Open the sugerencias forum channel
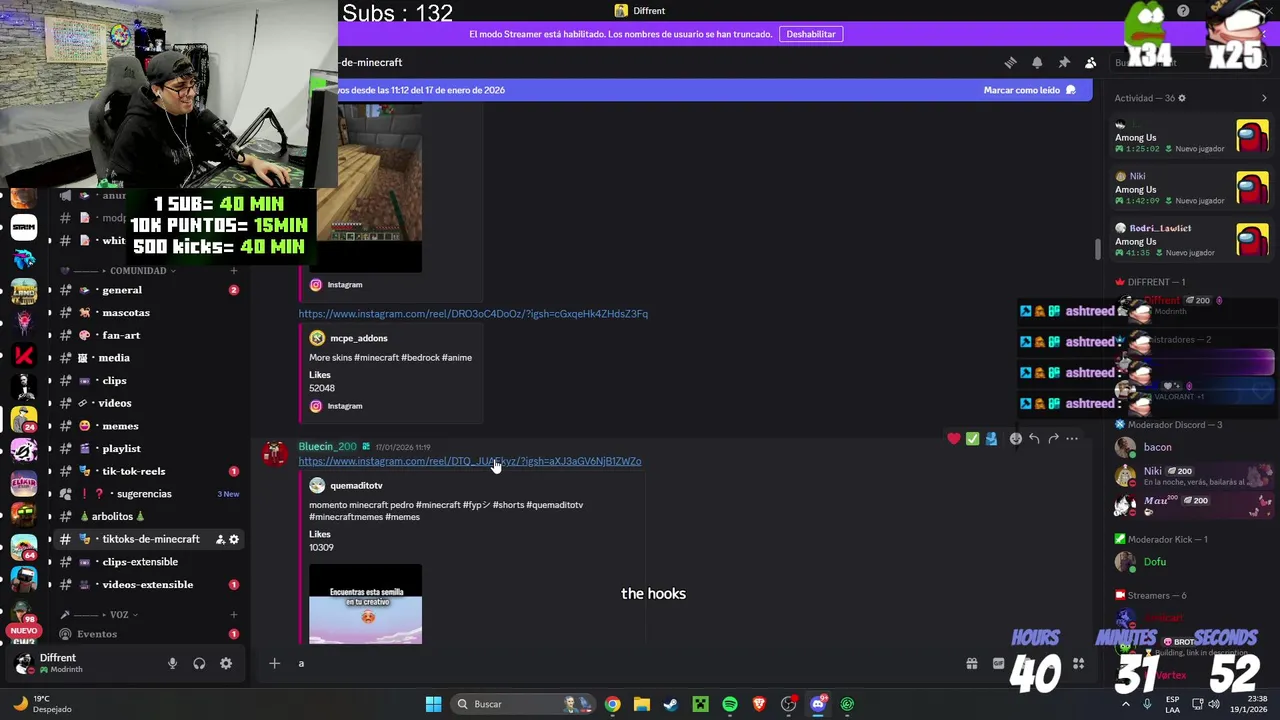The image size is (1280, 720). (145, 494)
